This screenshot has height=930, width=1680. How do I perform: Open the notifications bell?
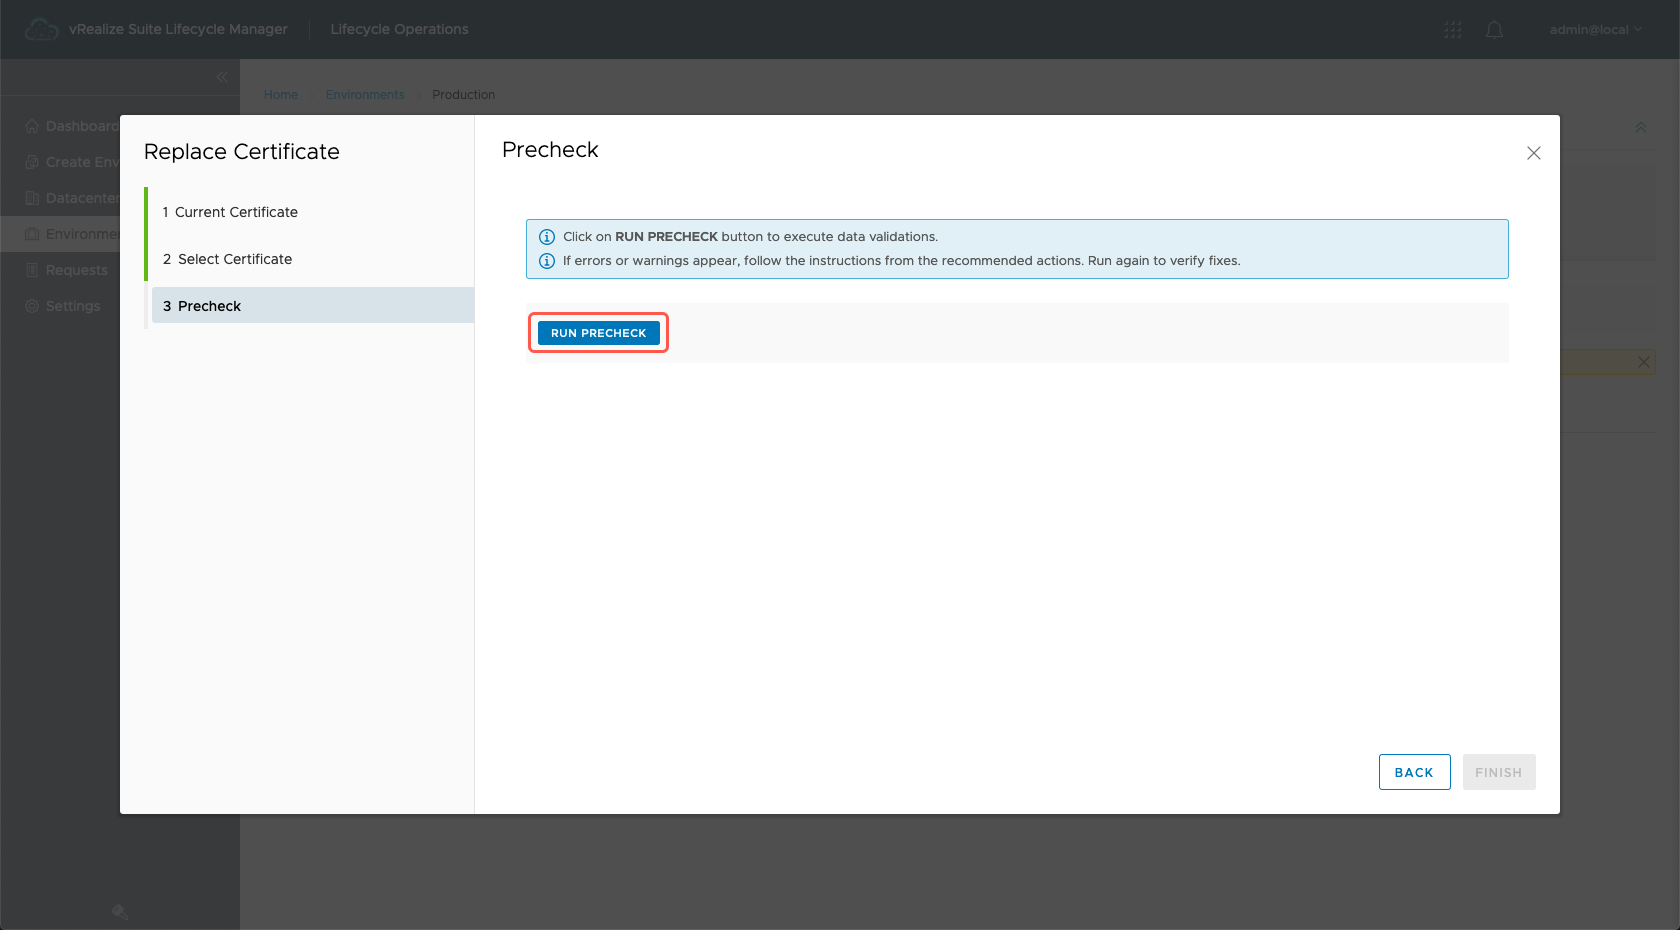point(1494,30)
